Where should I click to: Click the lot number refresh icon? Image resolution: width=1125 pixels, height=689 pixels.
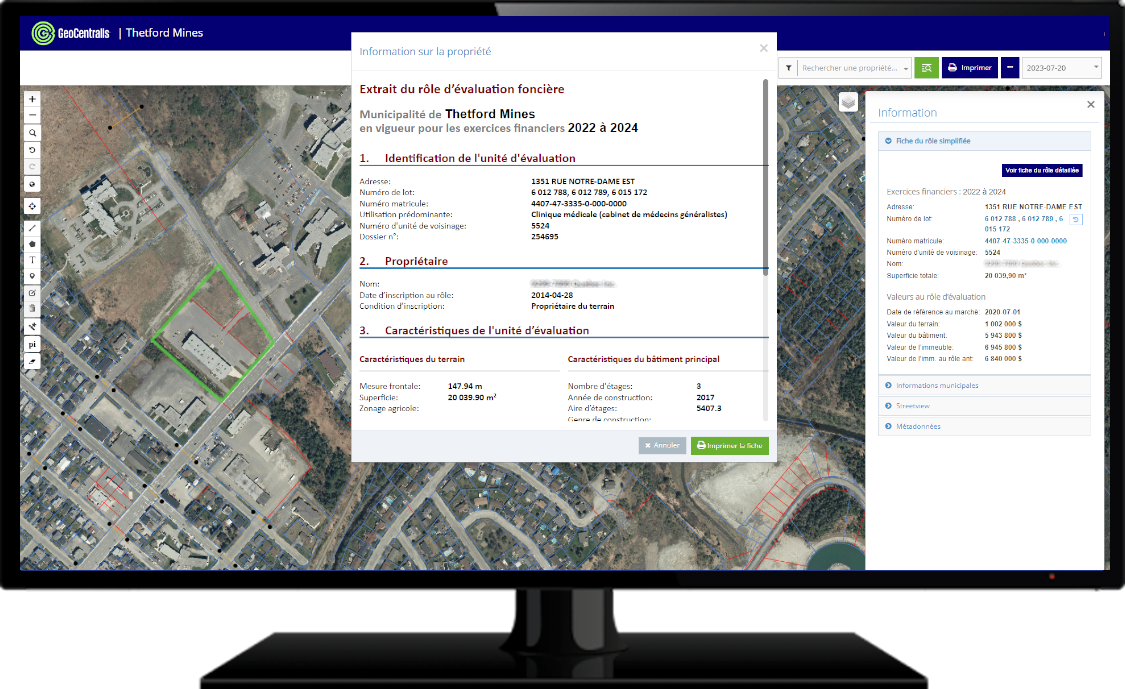click(1075, 220)
